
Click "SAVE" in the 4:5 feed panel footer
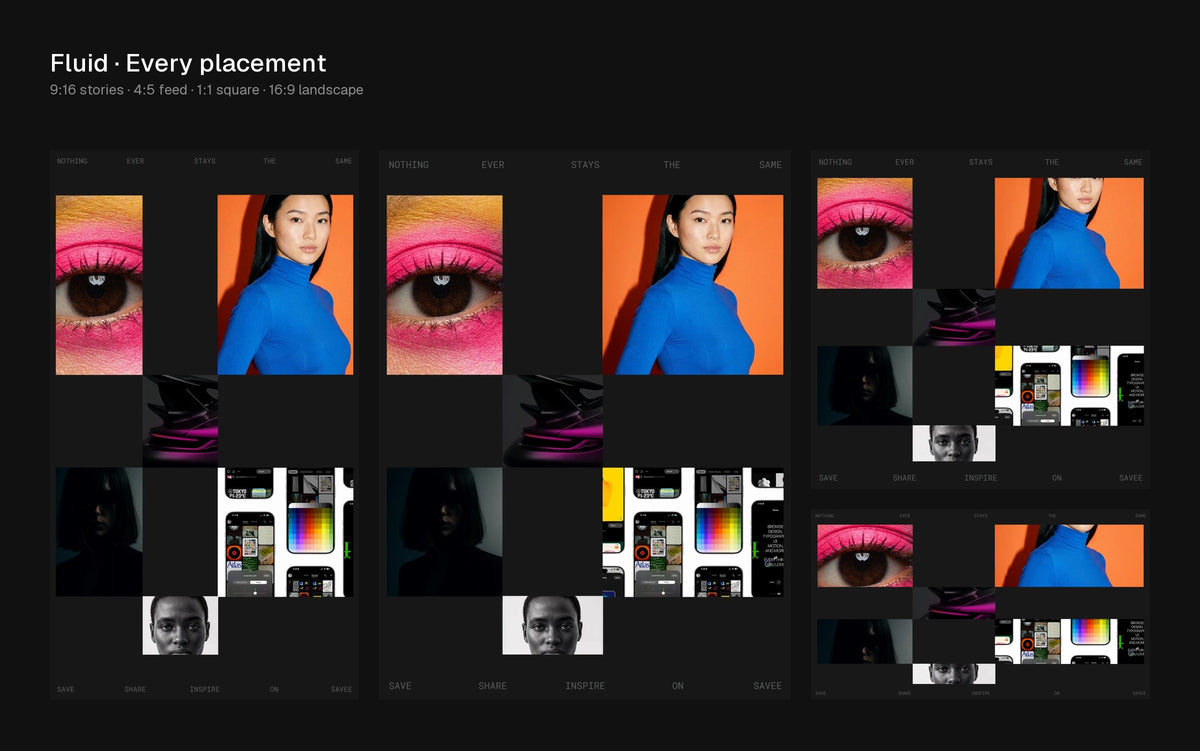[x=400, y=686]
